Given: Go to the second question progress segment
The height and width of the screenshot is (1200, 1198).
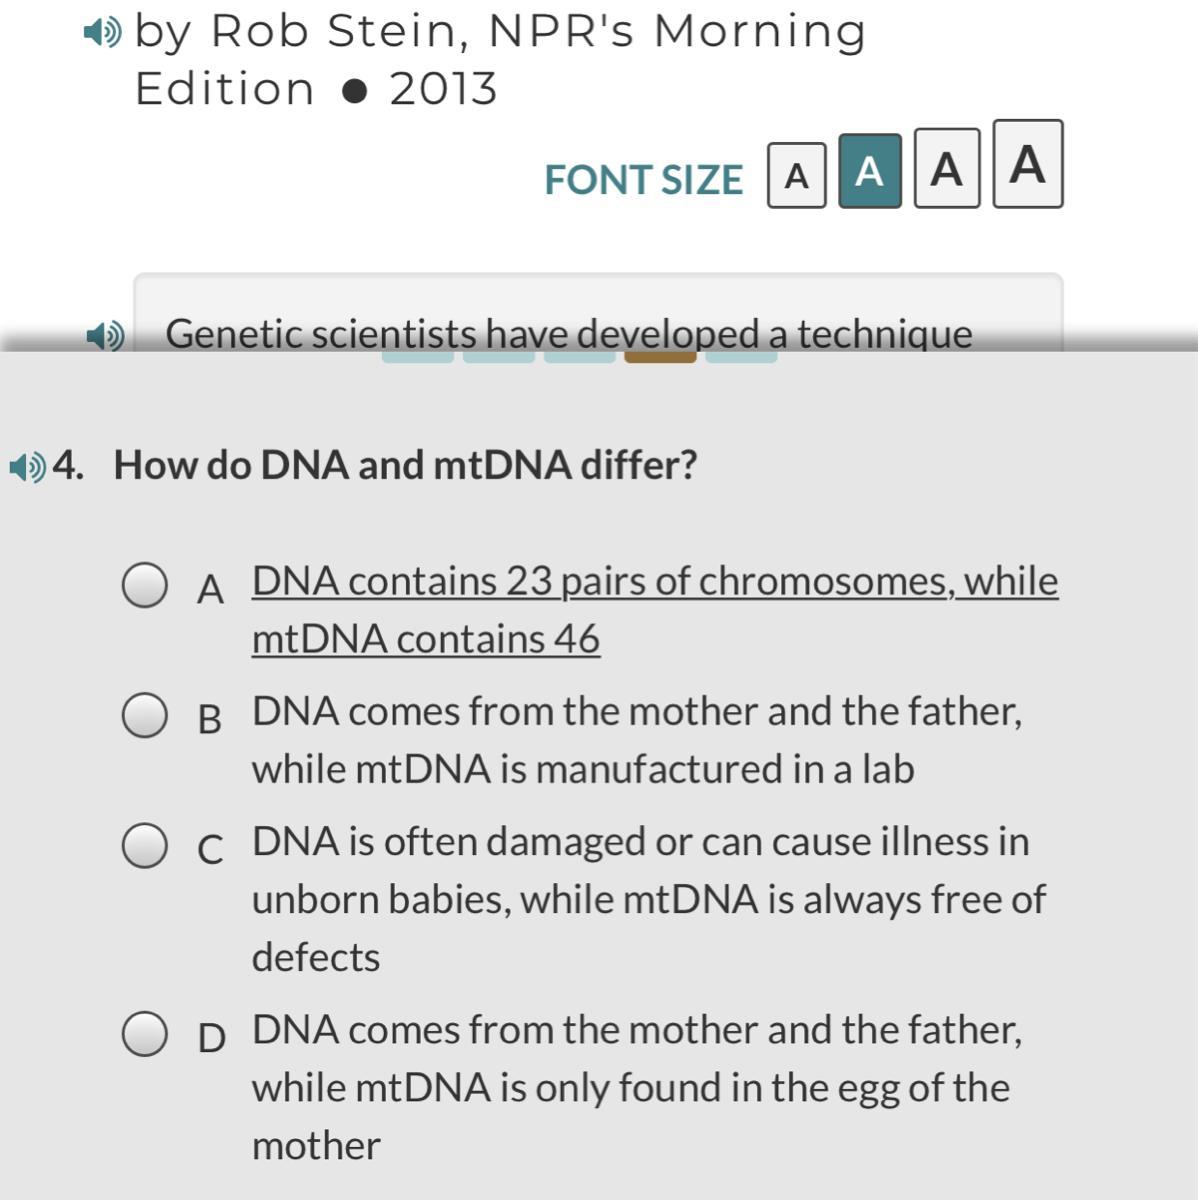Looking at the screenshot, I should click(x=498, y=356).
